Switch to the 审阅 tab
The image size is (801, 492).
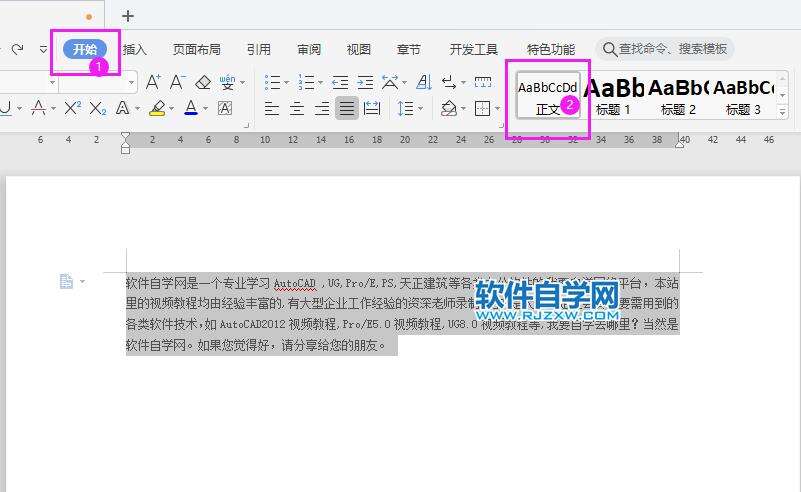coord(309,50)
